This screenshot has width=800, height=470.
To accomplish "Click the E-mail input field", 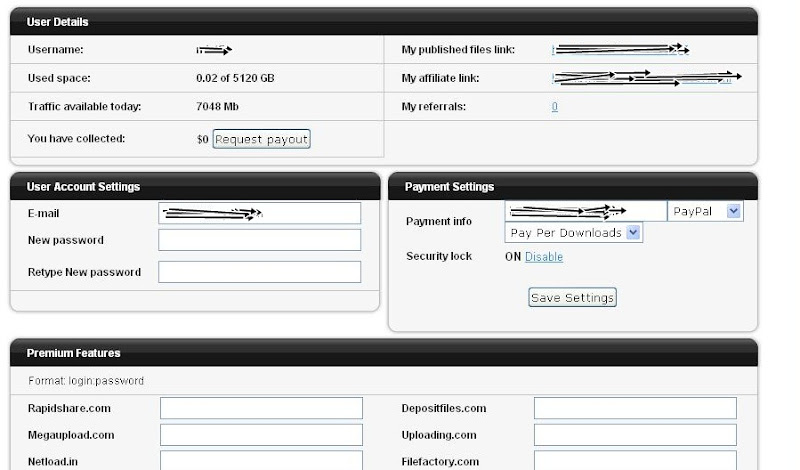I will [259, 213].
